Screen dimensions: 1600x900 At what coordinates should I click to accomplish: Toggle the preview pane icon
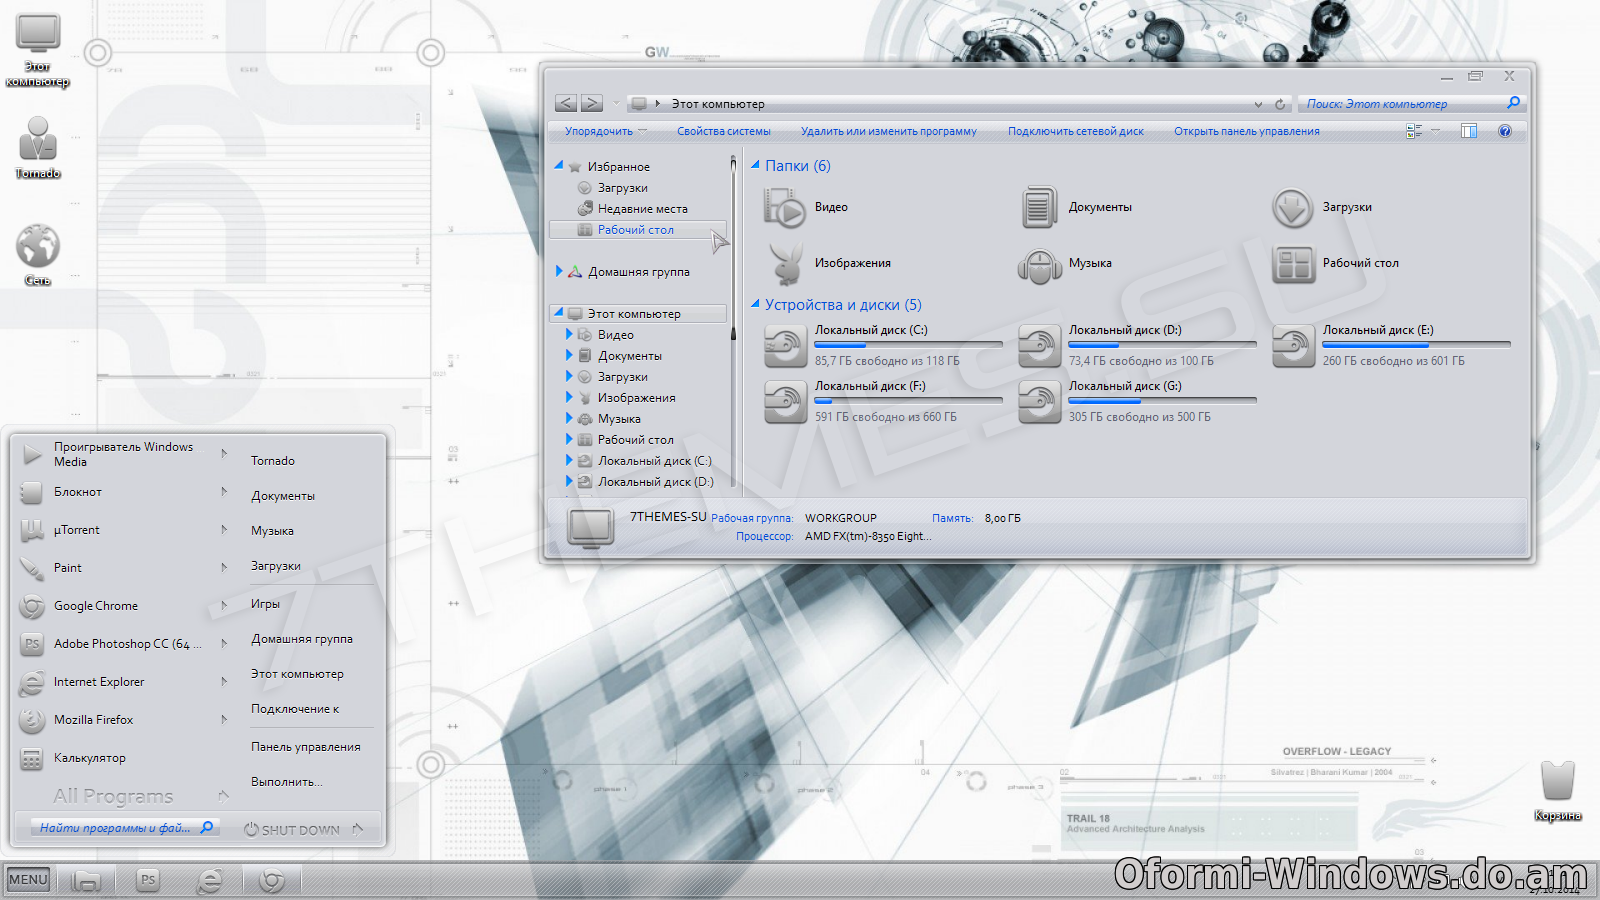(x=1468, y=131)
